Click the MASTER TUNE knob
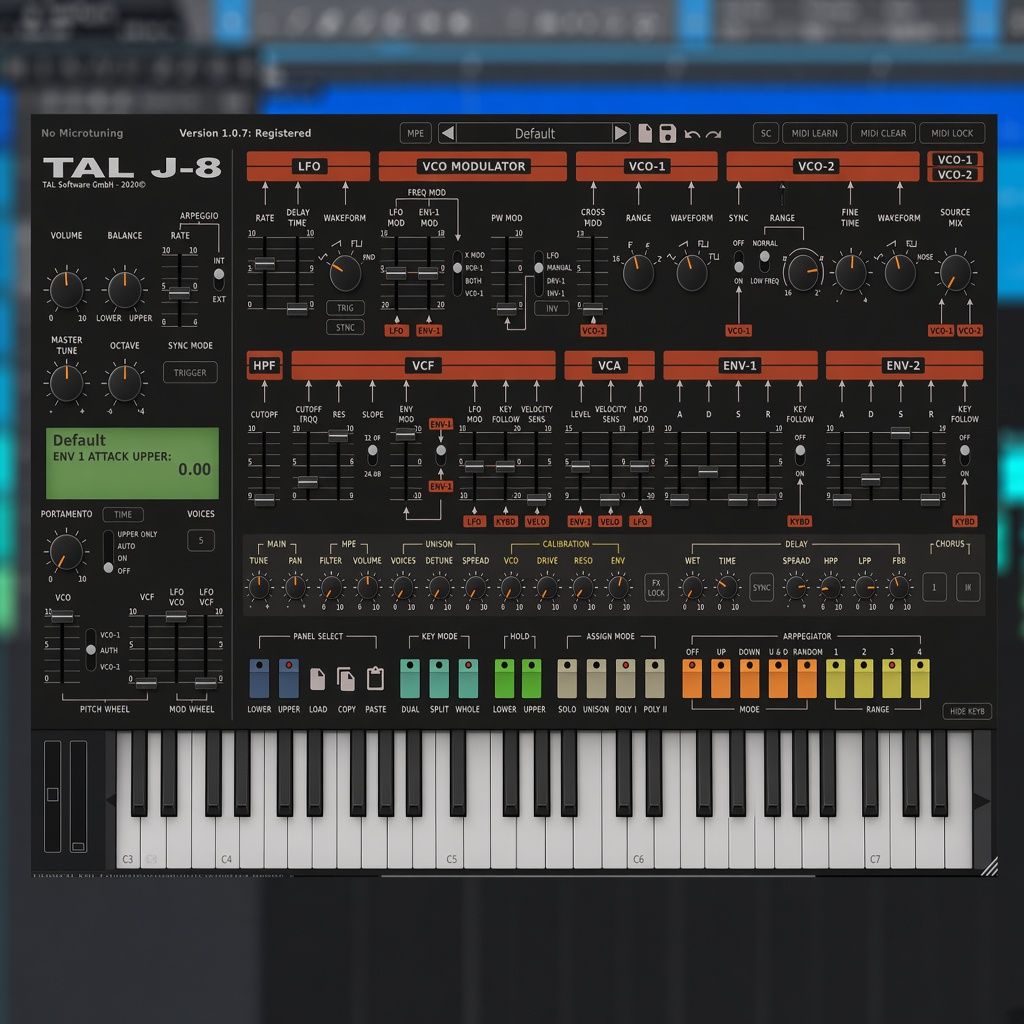 66,383
